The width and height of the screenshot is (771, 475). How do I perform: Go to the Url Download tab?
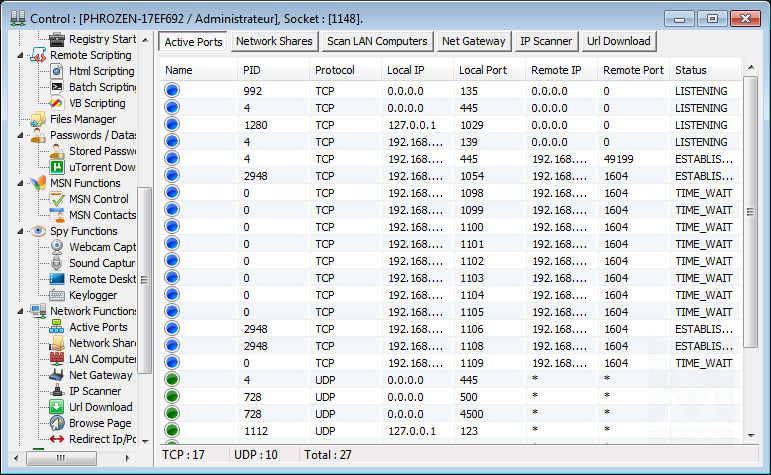(618, 41)
